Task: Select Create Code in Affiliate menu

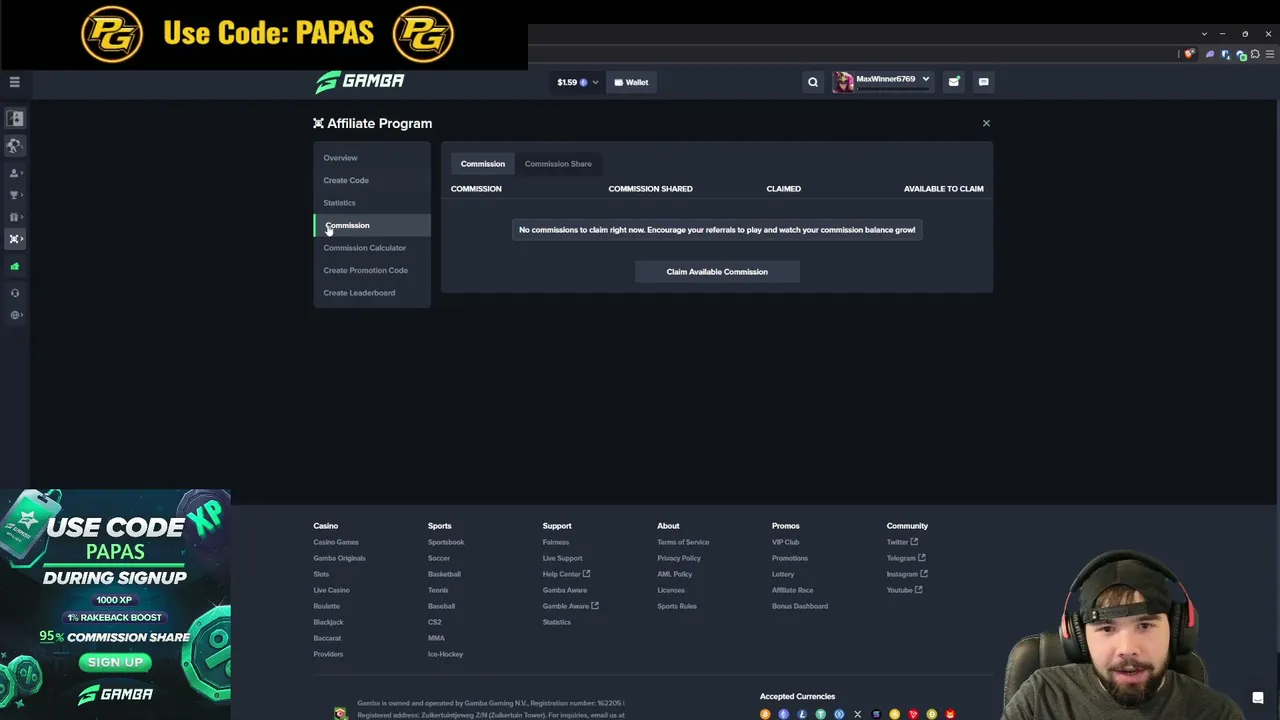Action: (346, 180)
